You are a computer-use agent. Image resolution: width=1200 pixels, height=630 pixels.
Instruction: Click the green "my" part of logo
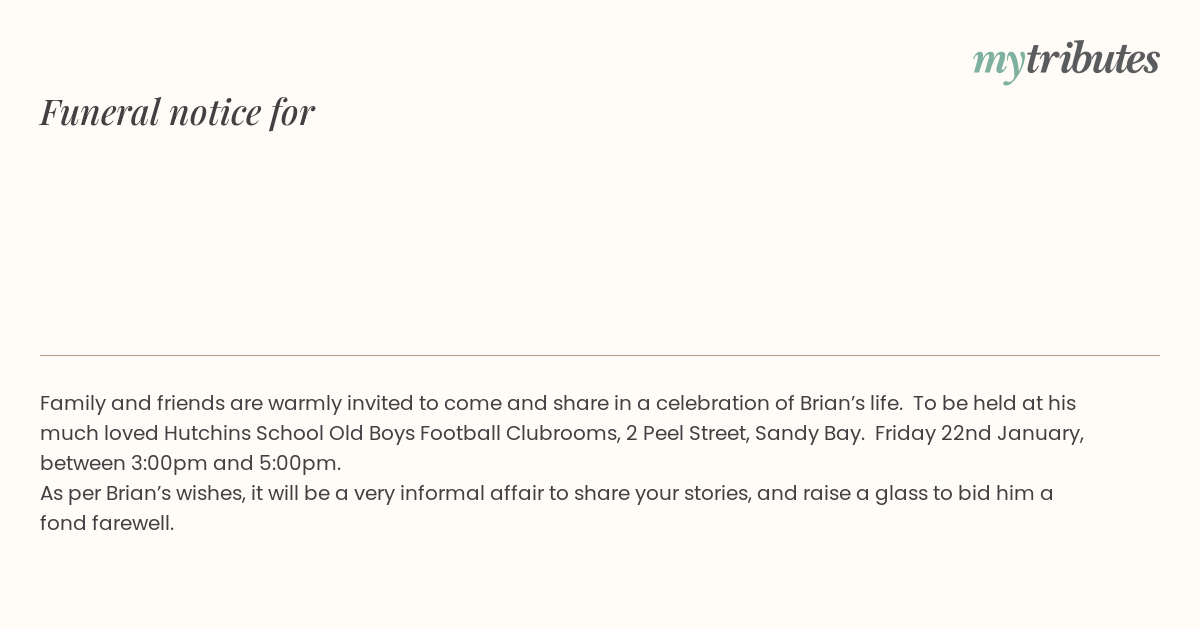[x=999, y=64]
